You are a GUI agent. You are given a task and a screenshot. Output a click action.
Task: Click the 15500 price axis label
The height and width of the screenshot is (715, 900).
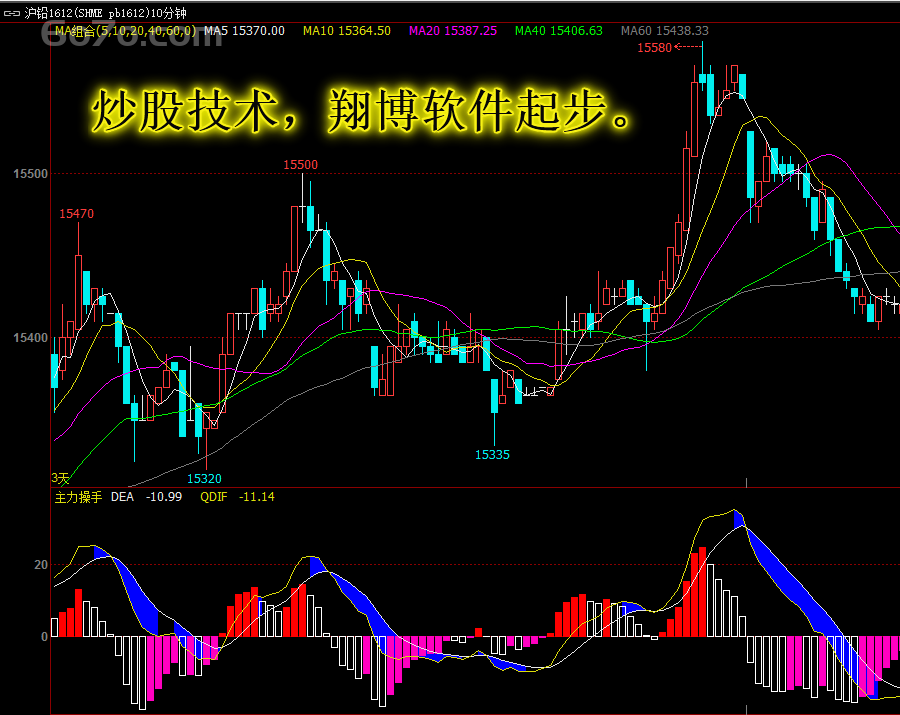[30, 174]
